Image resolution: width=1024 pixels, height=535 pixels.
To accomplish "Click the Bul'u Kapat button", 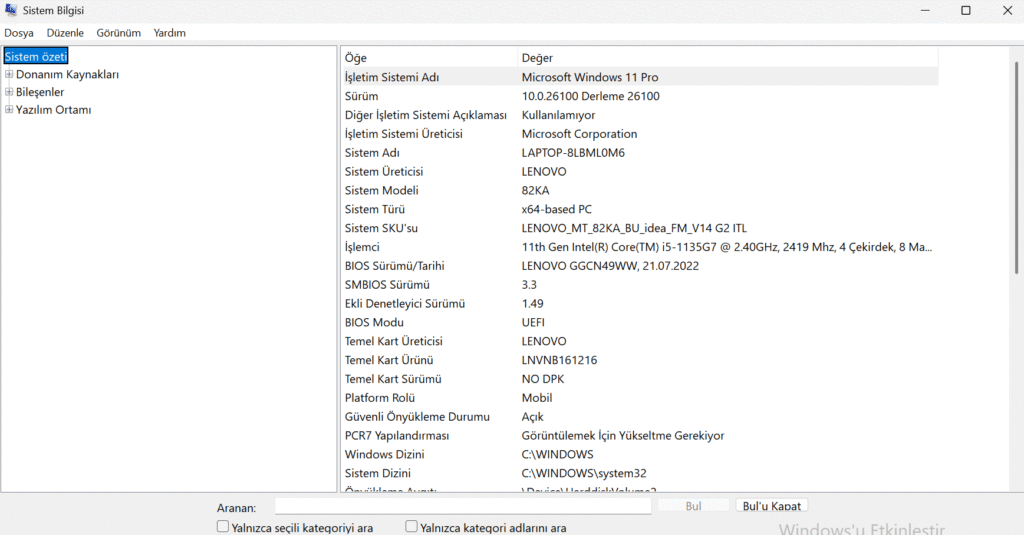I will click(771, 507).
